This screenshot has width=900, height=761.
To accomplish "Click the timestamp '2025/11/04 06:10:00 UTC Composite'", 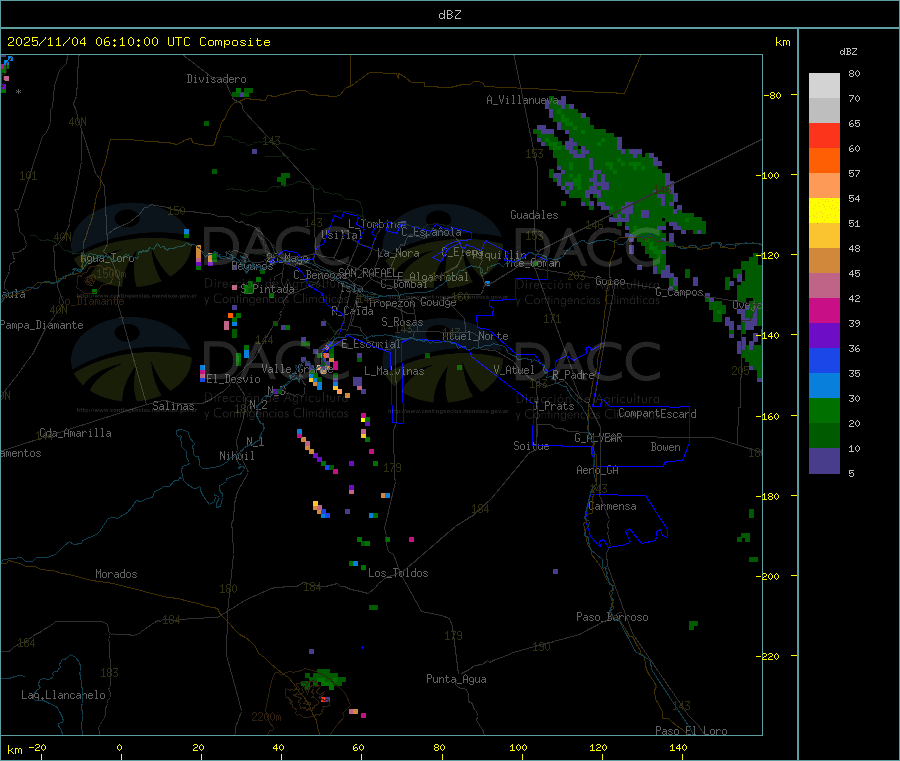I will pyautogui.click(x=138, y=42).
